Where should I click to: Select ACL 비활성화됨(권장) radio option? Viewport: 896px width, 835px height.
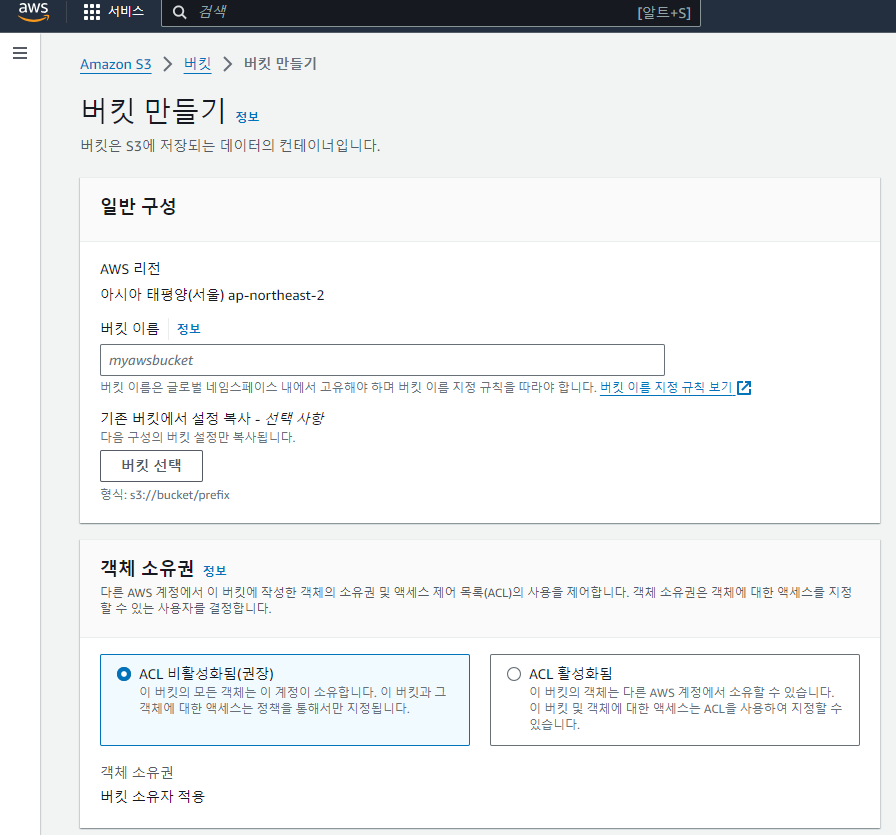(124, 674)
